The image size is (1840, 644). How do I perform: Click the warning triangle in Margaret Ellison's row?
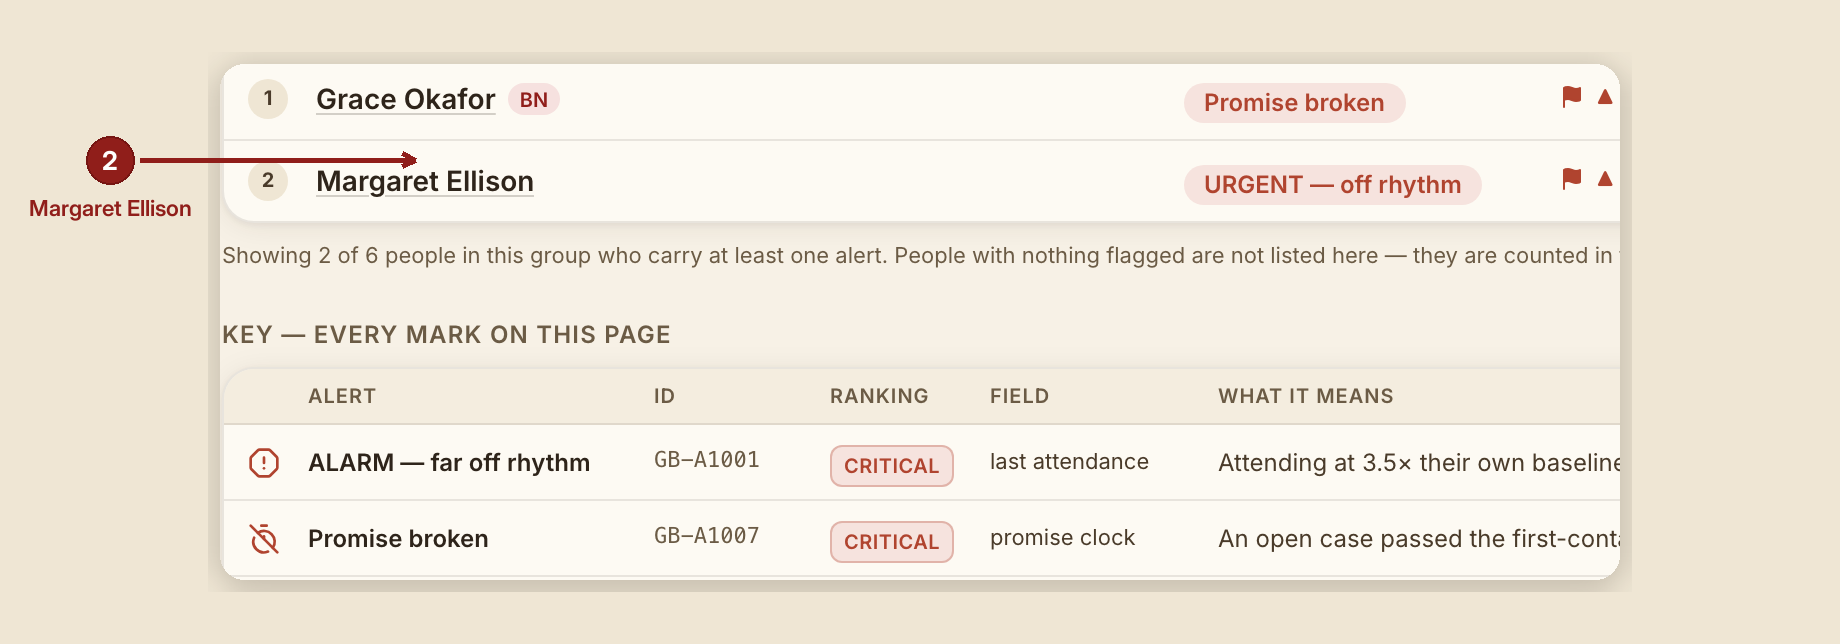pyautogui.click(x=1605, y=179)
